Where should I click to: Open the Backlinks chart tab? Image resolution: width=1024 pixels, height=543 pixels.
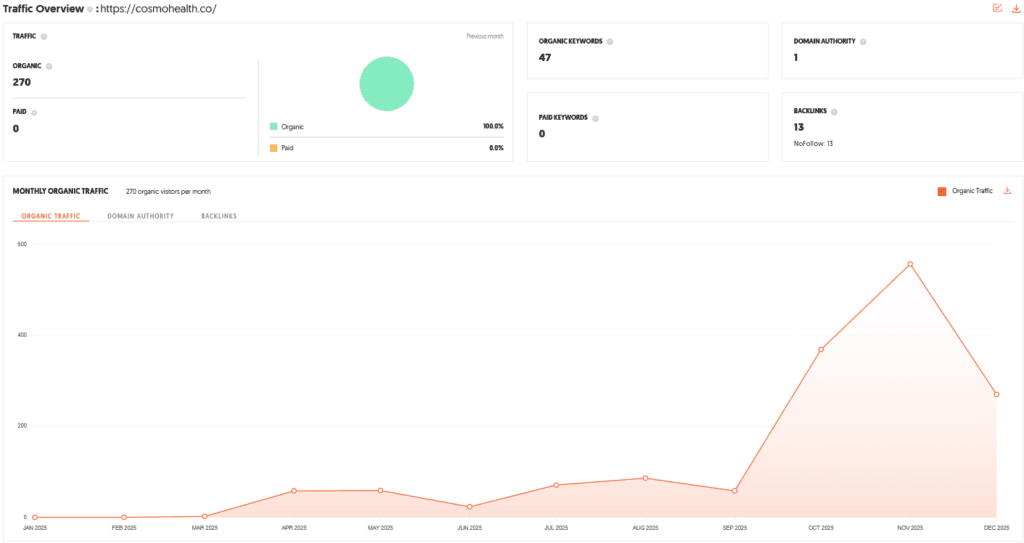tap(218, 216)
